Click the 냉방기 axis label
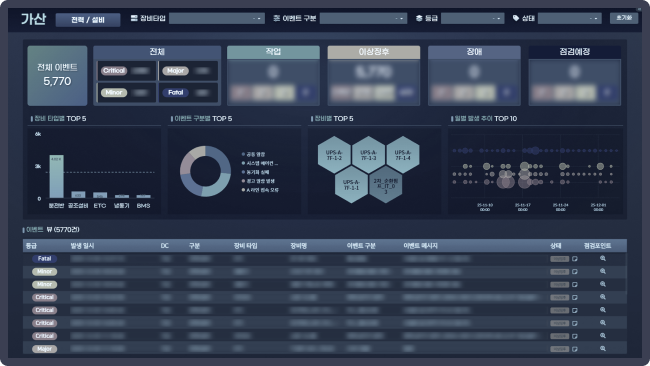 pyautogui.click(x=121, y=206)
